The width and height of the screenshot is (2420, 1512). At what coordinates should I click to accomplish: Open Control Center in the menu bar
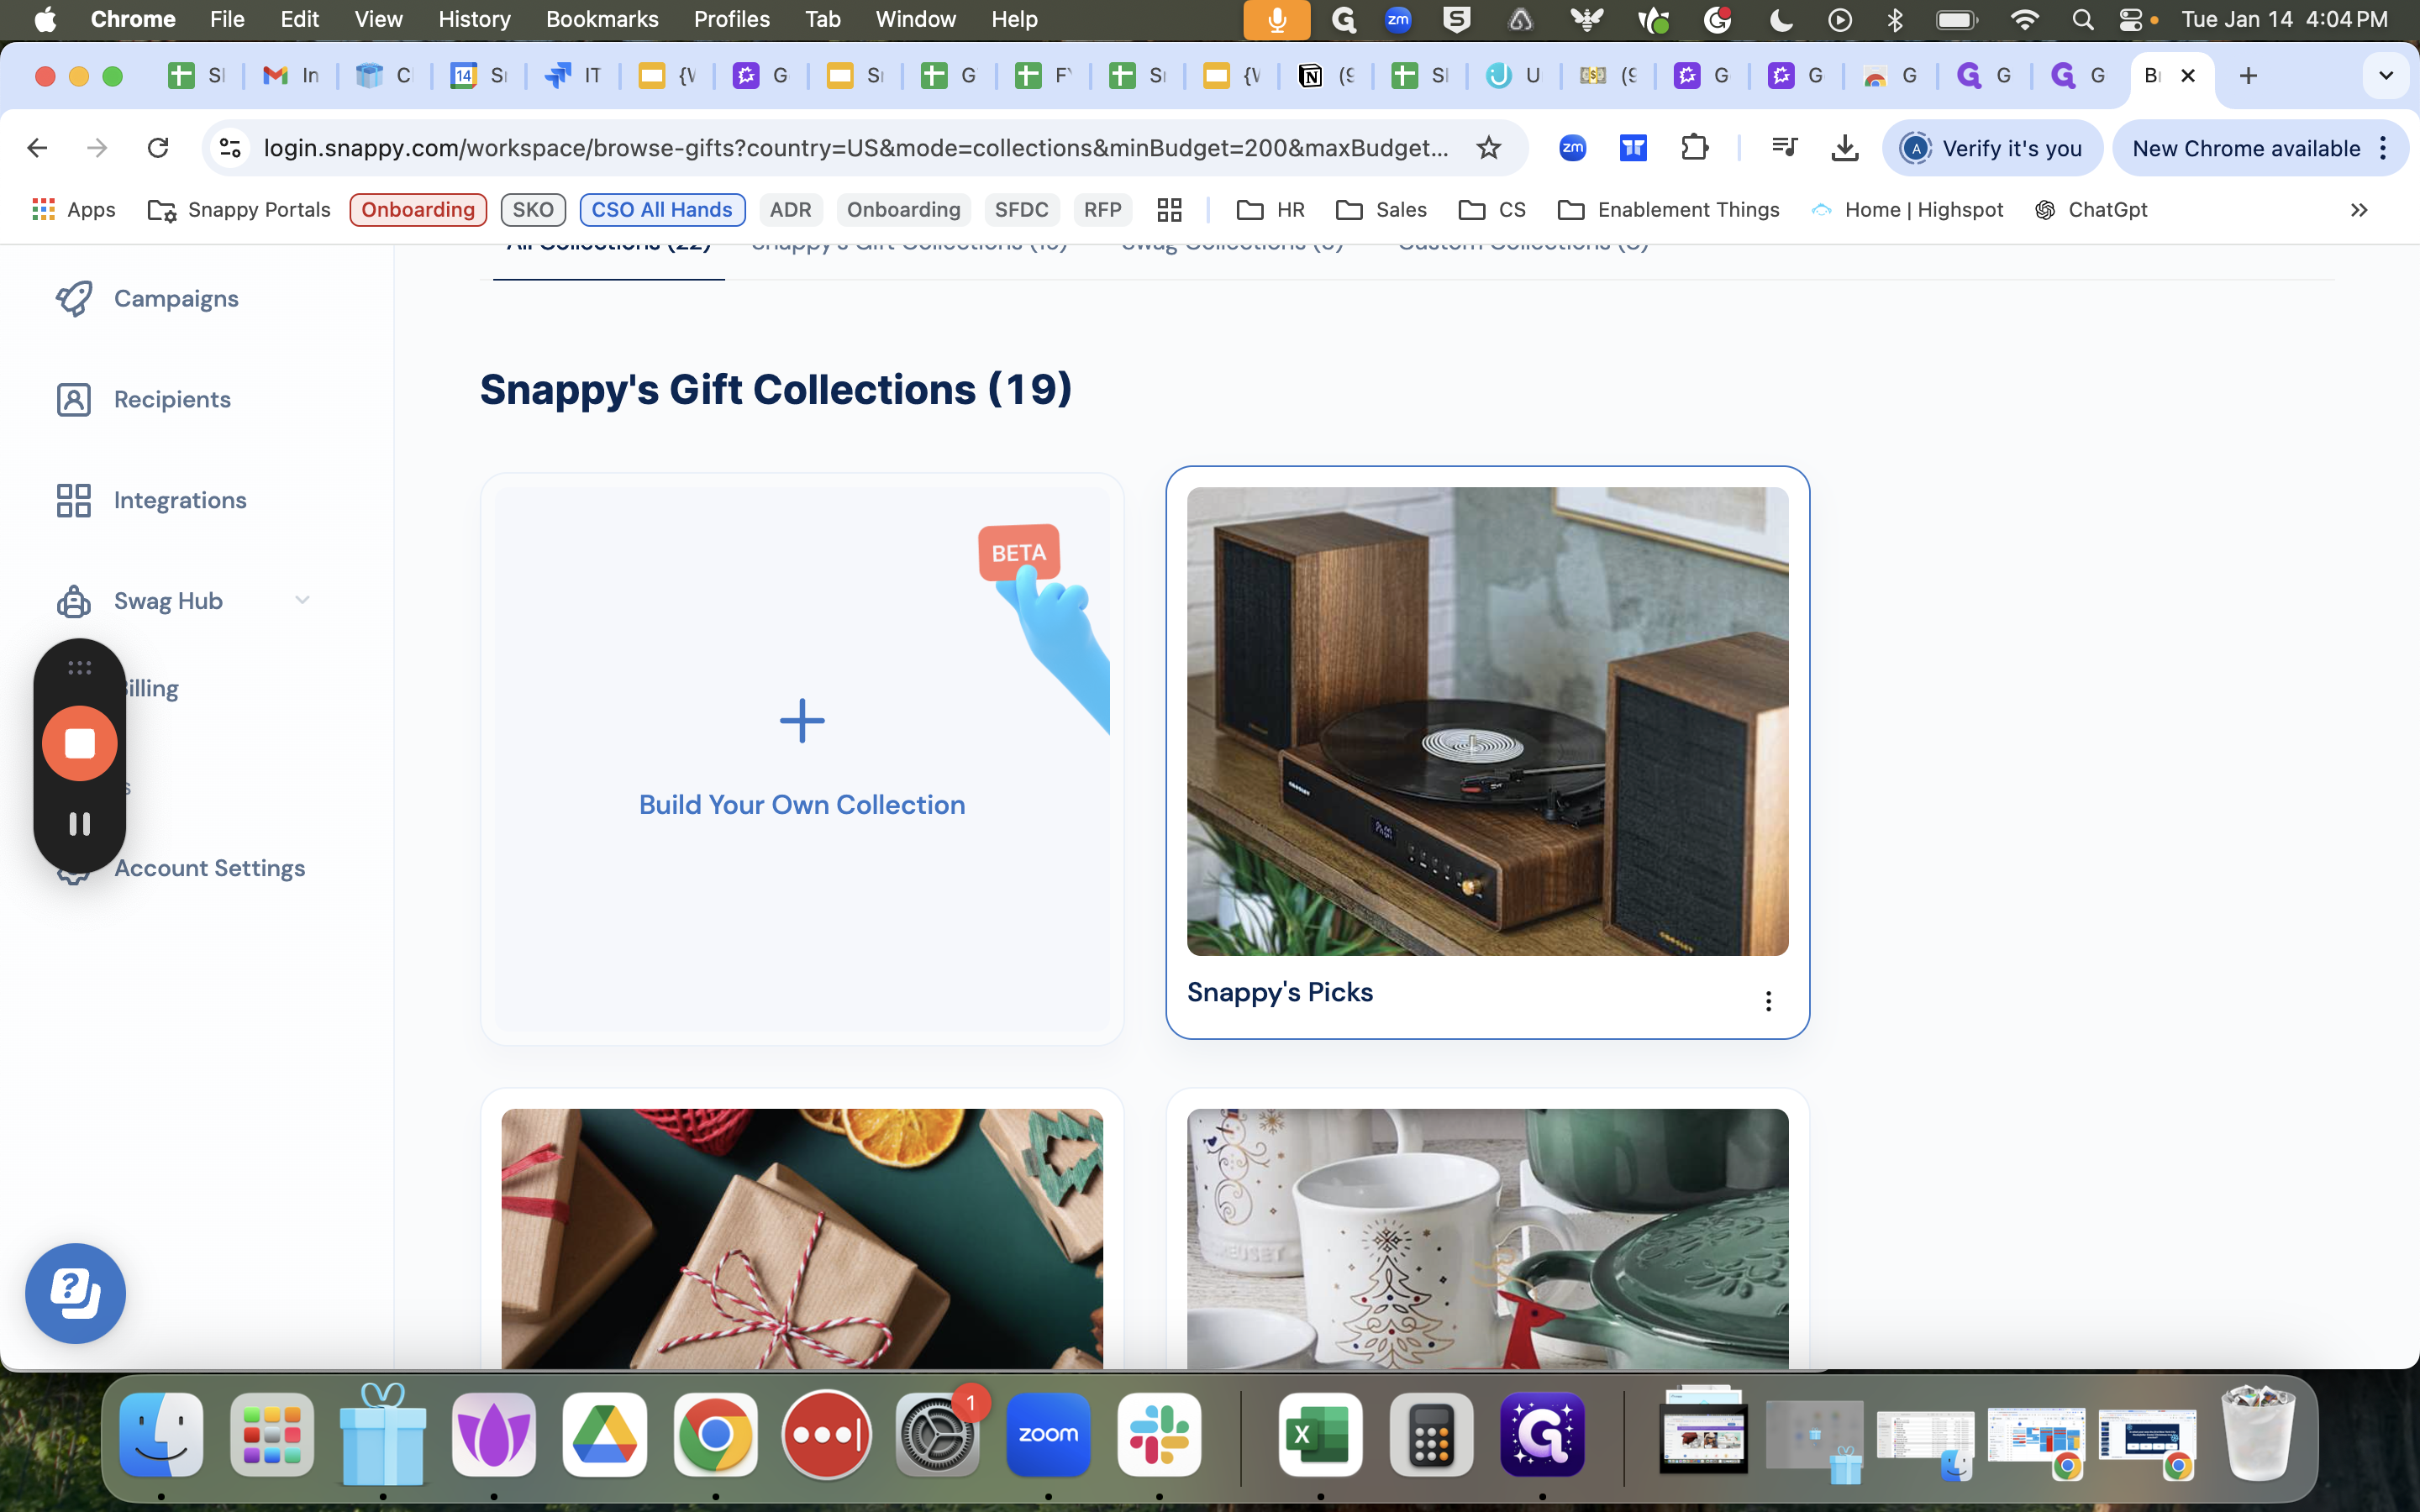click(2131, 19)
